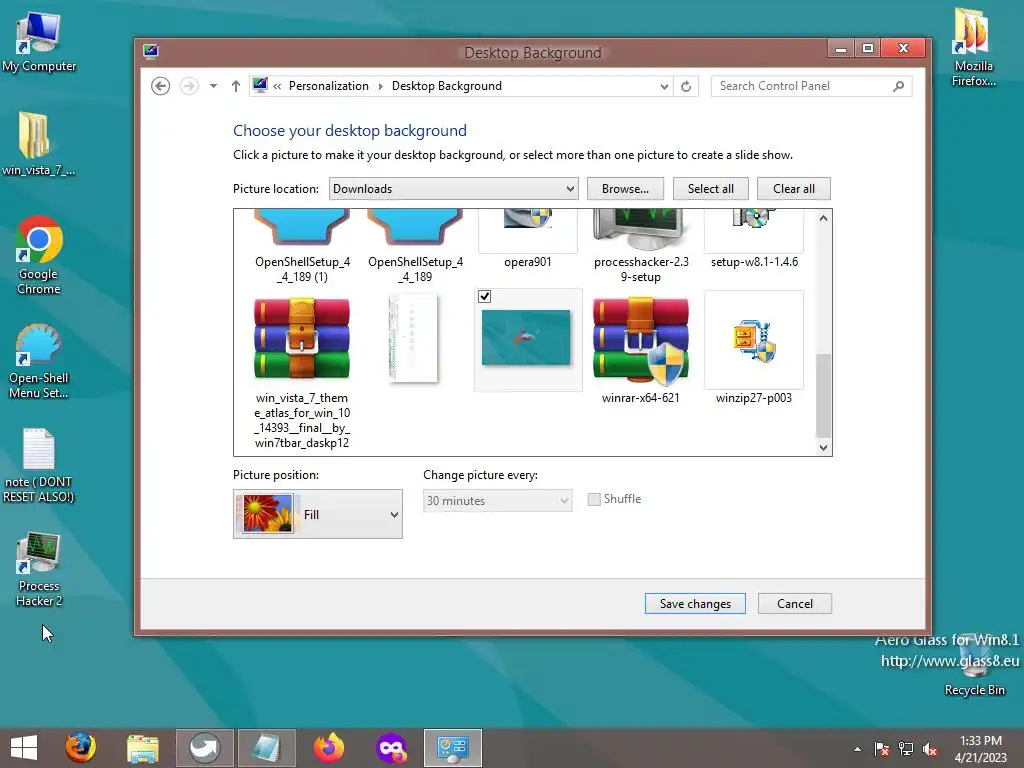Open purple mask taskbar icon

pyautogui.click(x=391, y=748)
